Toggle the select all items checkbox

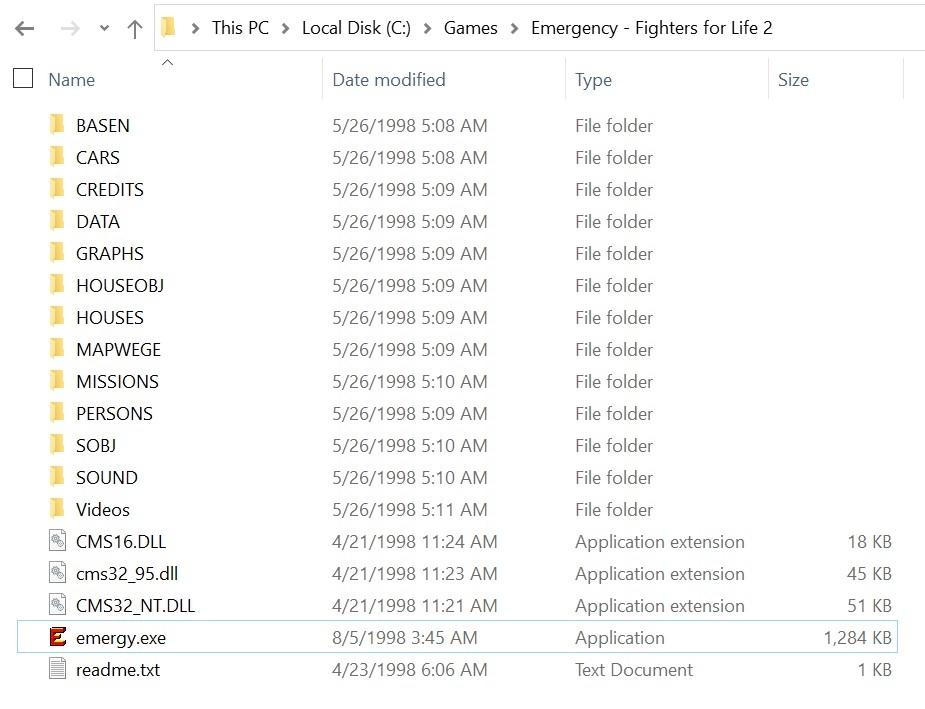point(23,78)
